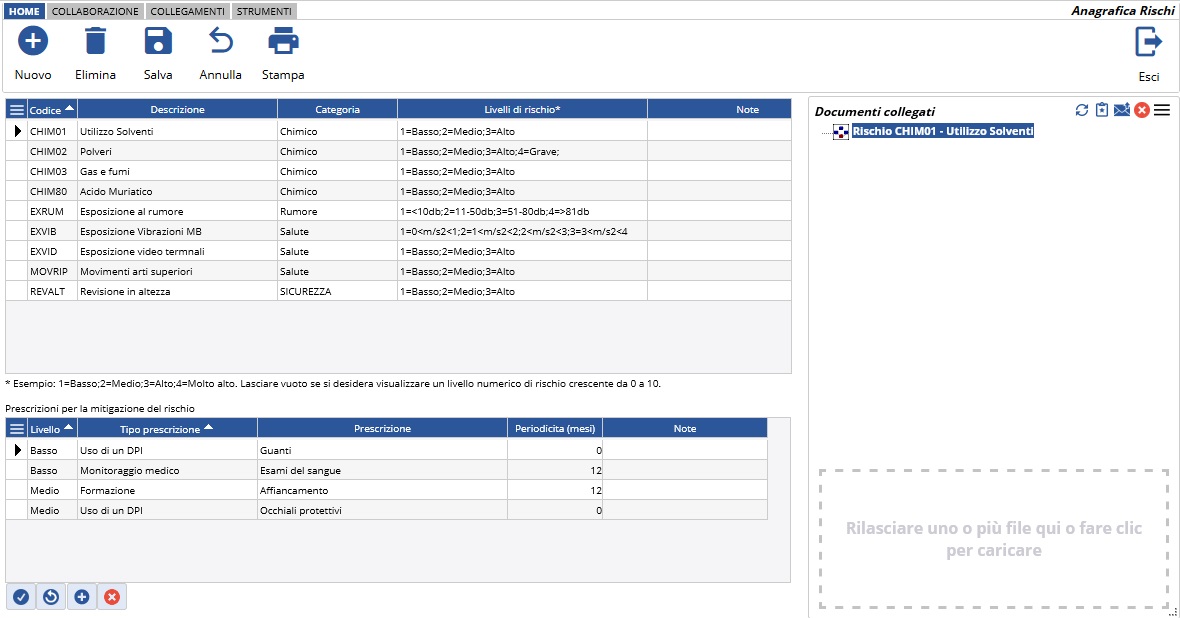Exit the form with Esci icon
Viewport: 1180px width, 618px height.
pos(1149,42)
